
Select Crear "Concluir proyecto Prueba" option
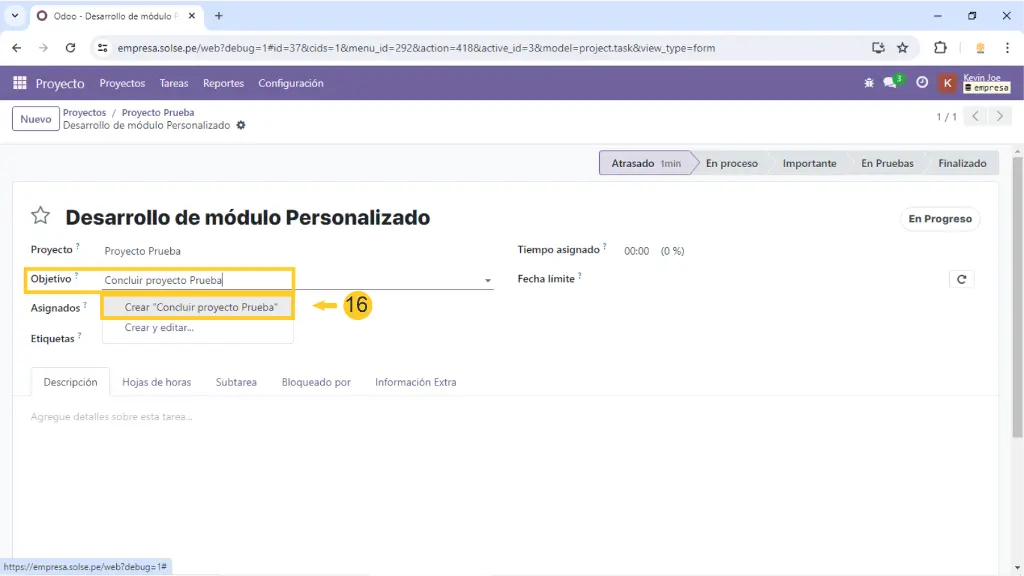[200, 307]
